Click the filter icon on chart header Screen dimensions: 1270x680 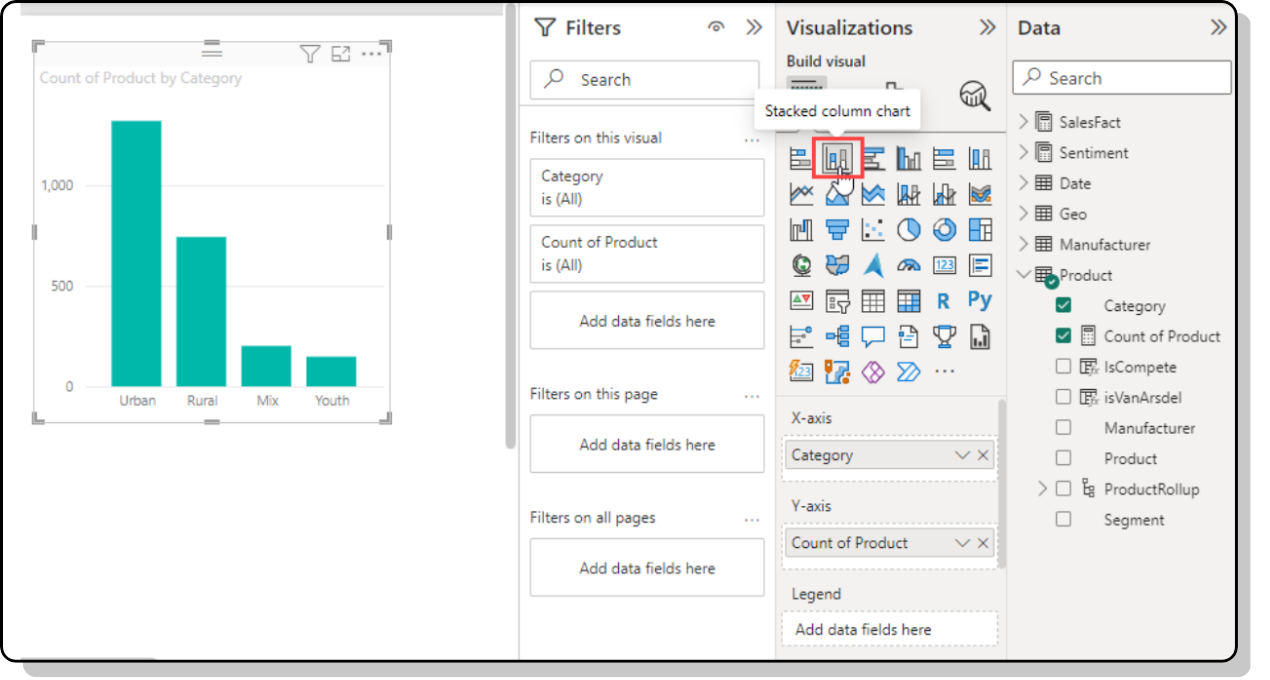[310, 54]
